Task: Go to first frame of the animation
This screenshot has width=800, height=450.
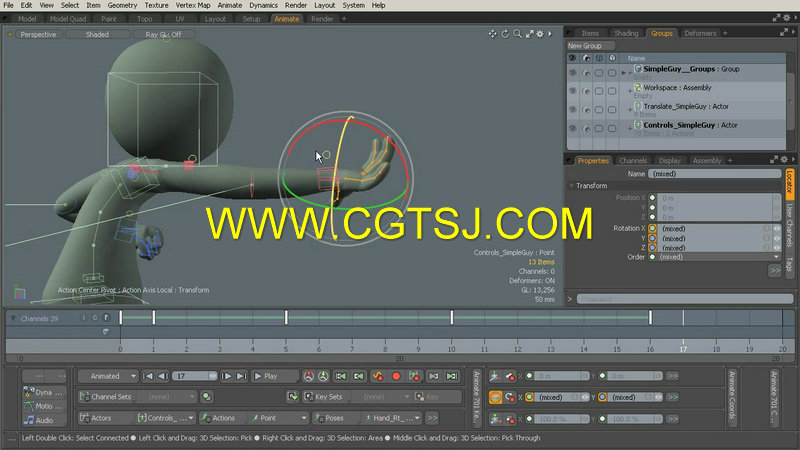Action: 148,376
